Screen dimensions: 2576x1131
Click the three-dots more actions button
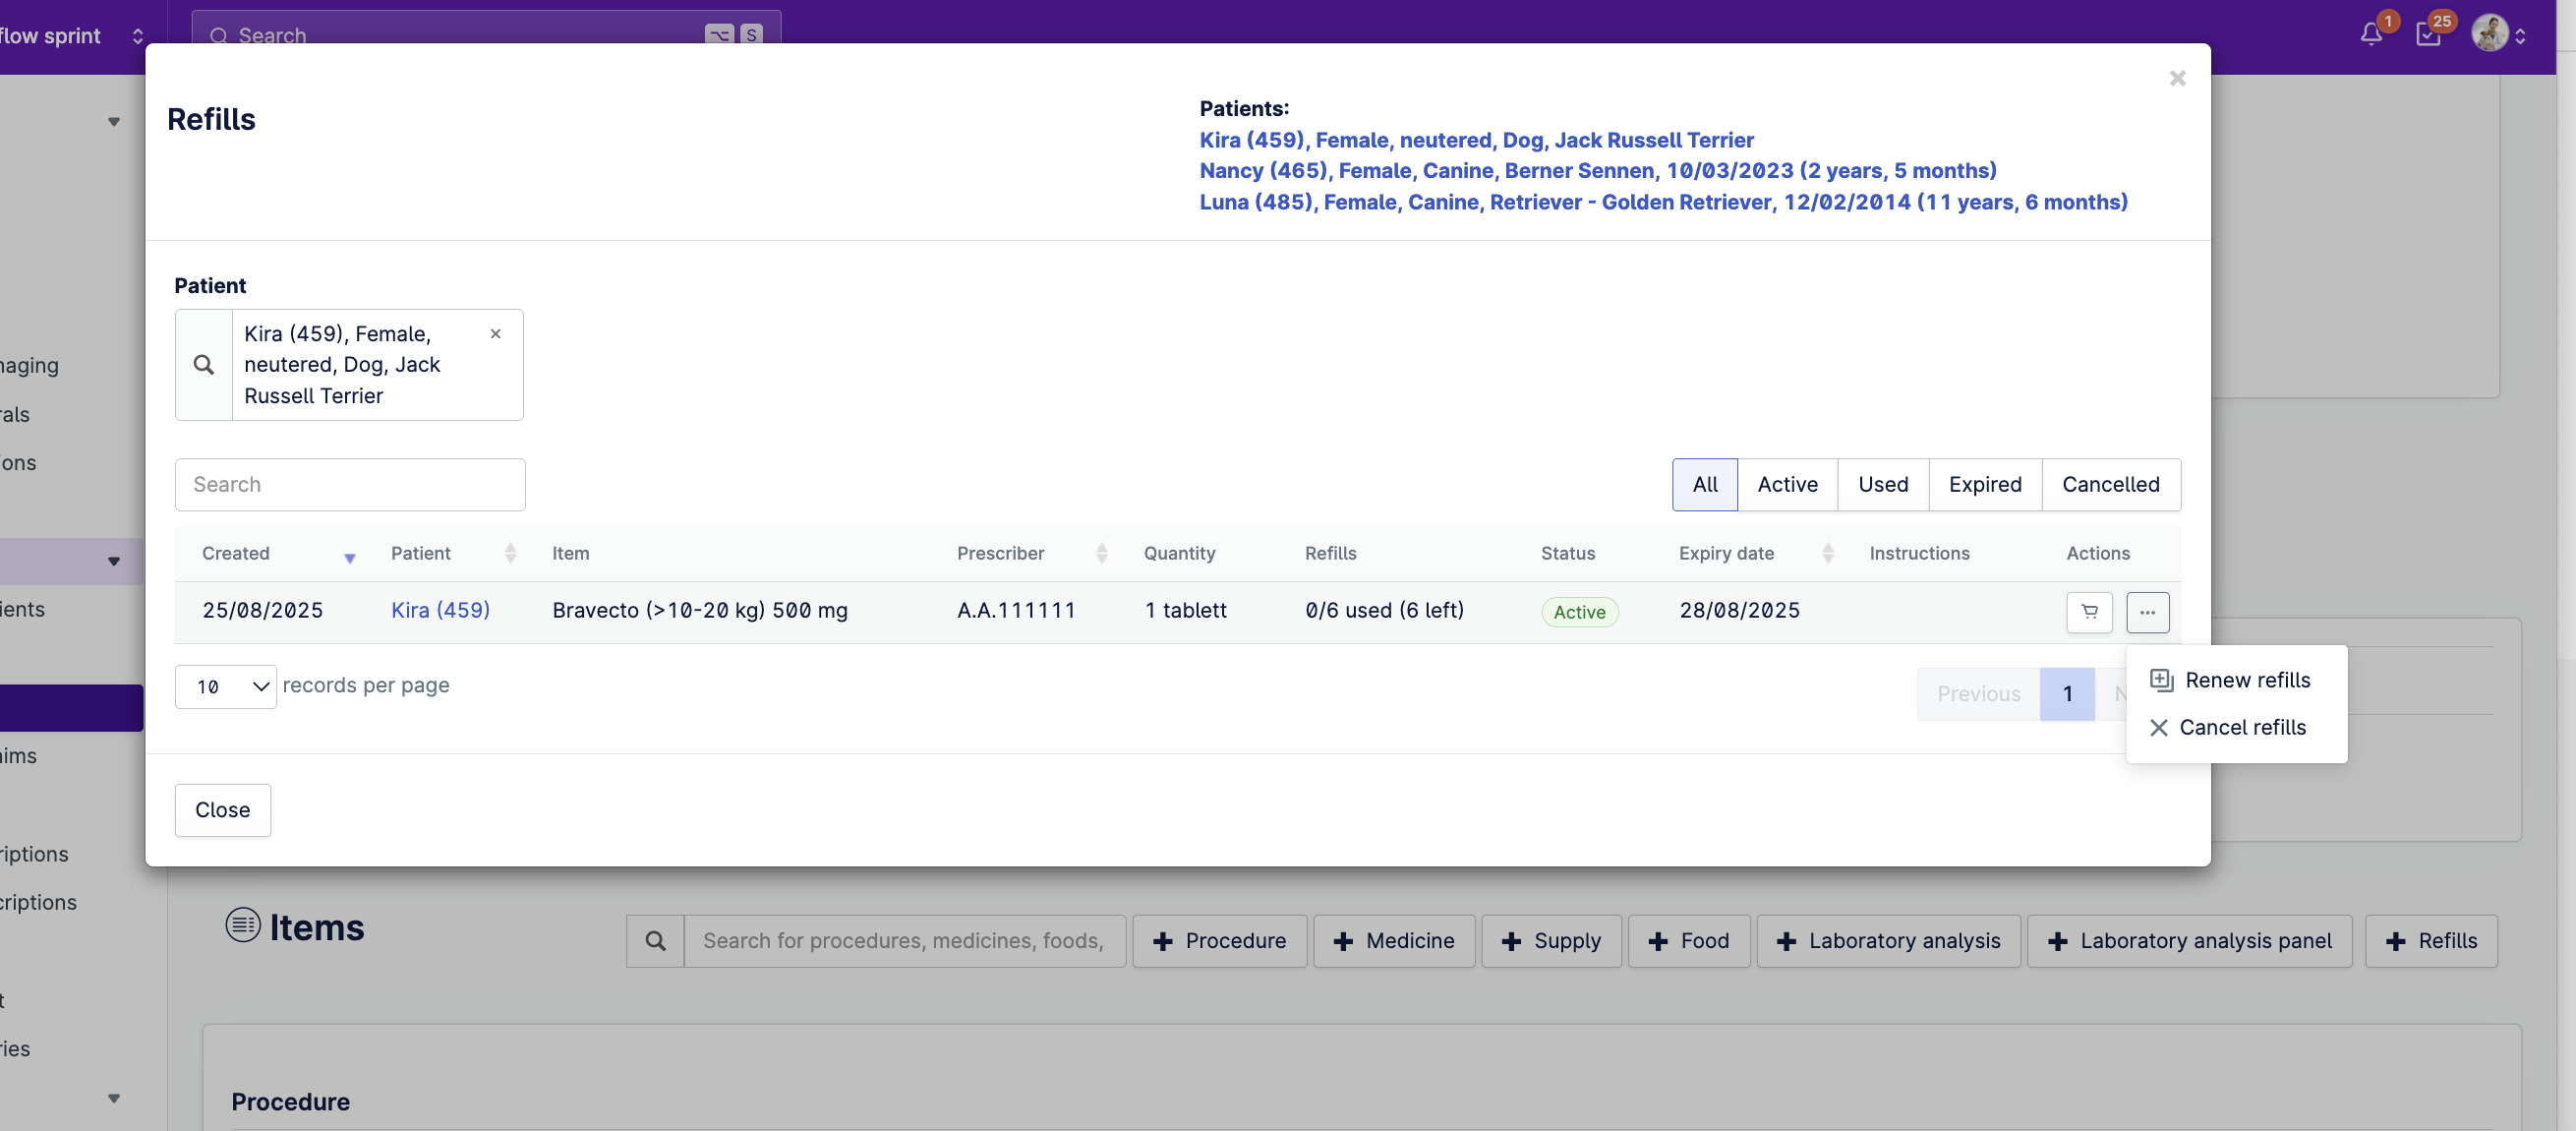(2147, 612)
